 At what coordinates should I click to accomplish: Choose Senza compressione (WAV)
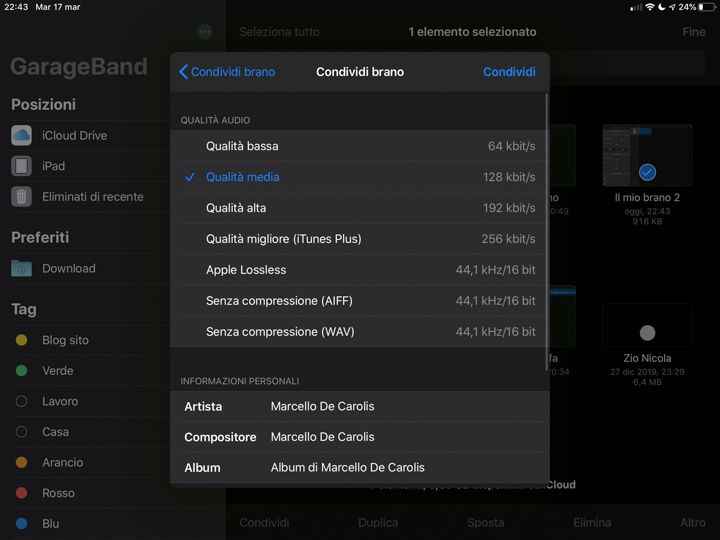click(360, 332)
